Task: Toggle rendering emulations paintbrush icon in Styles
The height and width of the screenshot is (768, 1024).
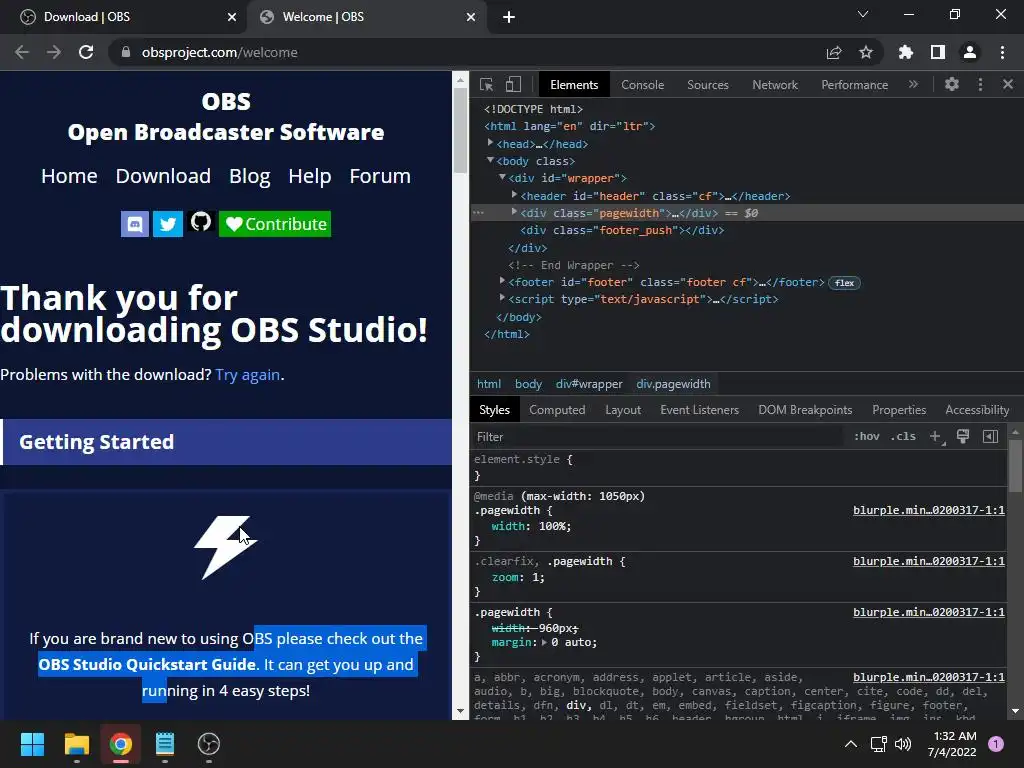Action: tap(963, 436)
